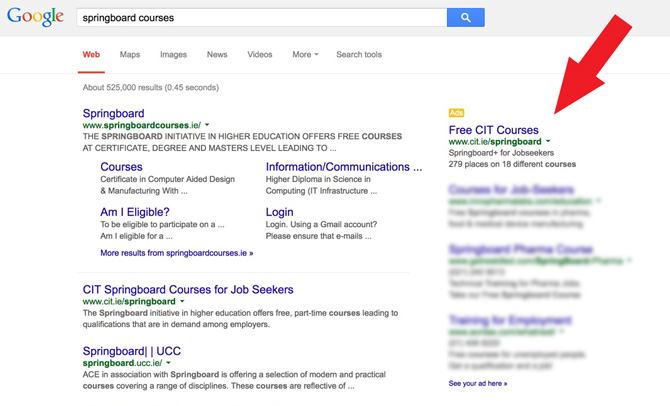This screenshot has width=670, height=406.
Task: Click the springboard.ucc.ie/ green URL
Action: (x=122, y=363)
